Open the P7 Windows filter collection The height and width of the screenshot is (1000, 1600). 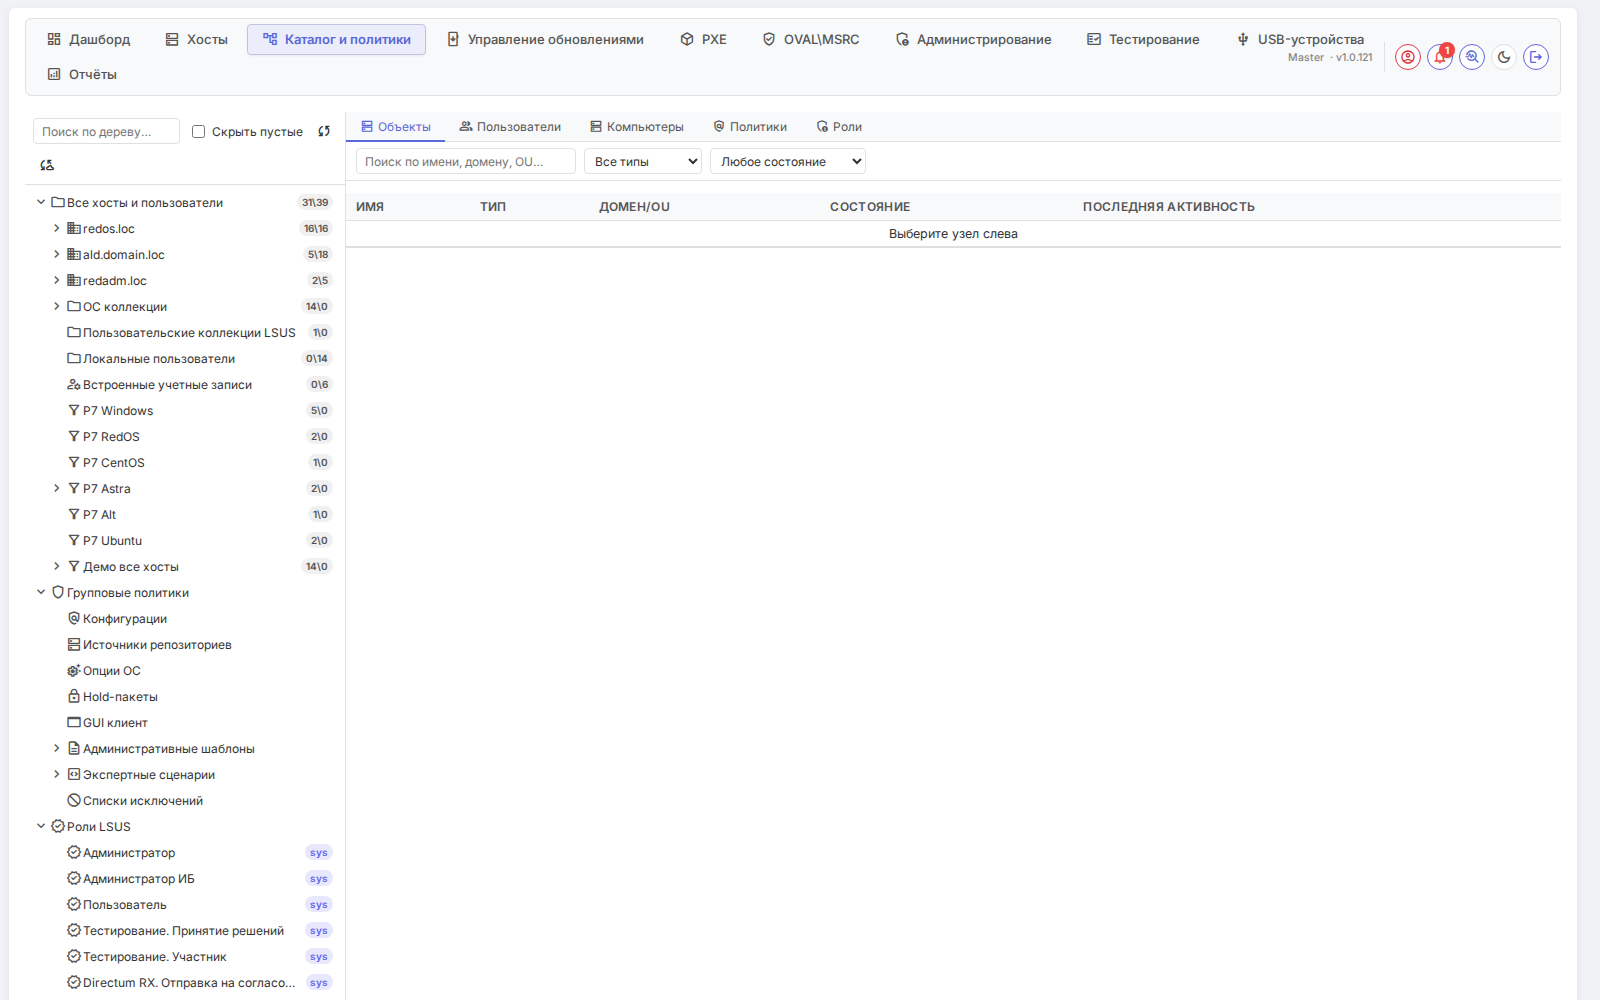point(117,411)
